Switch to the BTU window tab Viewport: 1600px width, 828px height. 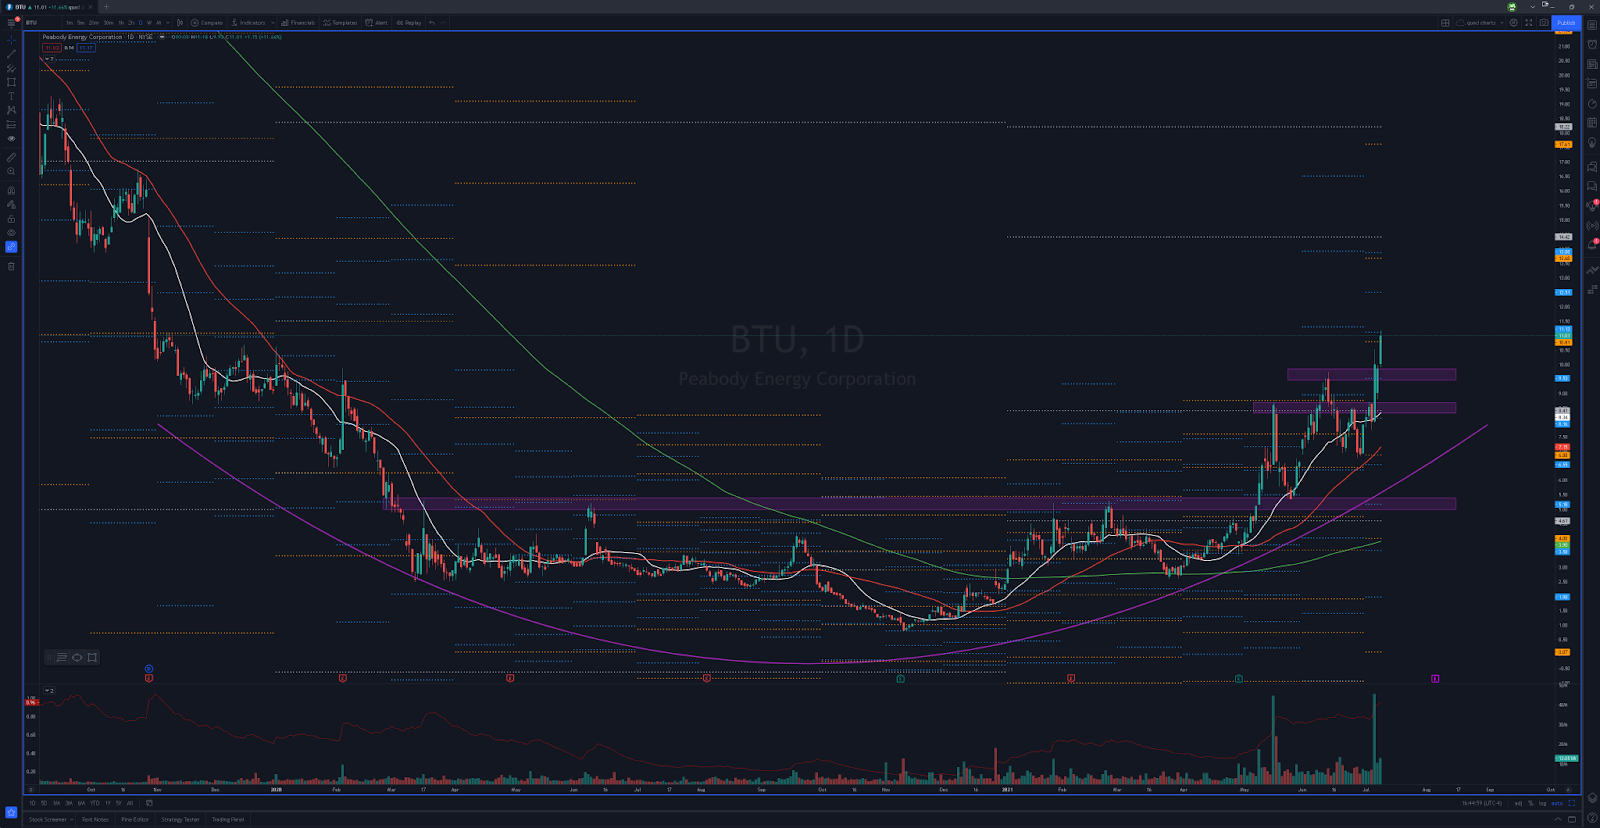[48, 7]
